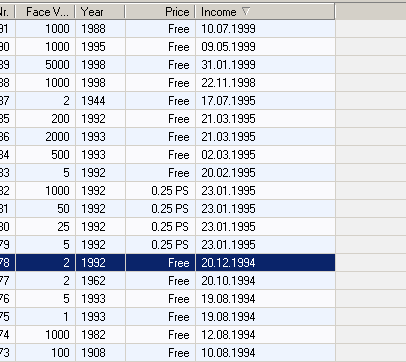406x362 pixels.
Task: Click 23.01.1995 in the face value 1000 row
Action: point(228,191)
